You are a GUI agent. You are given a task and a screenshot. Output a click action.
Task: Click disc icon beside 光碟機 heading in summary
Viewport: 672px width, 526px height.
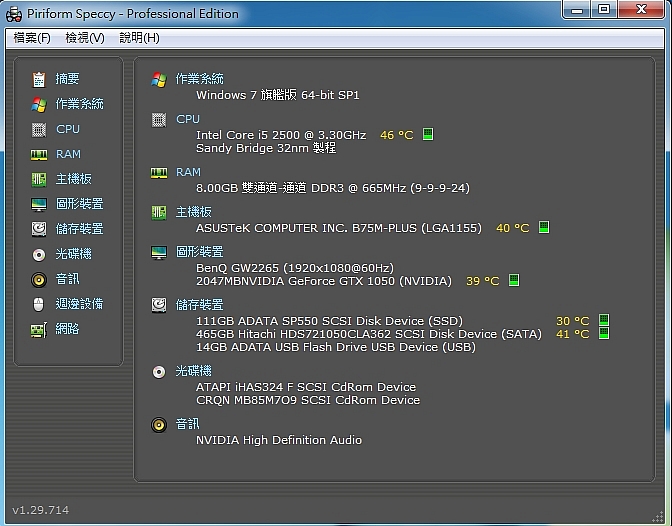(x=159, y=372)
